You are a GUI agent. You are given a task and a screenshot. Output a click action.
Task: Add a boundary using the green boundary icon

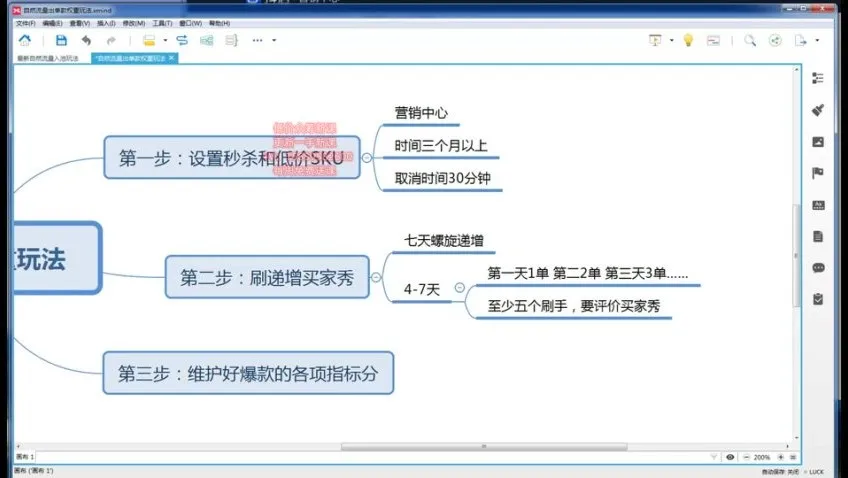pyautogui.click(x=207, y=40)
